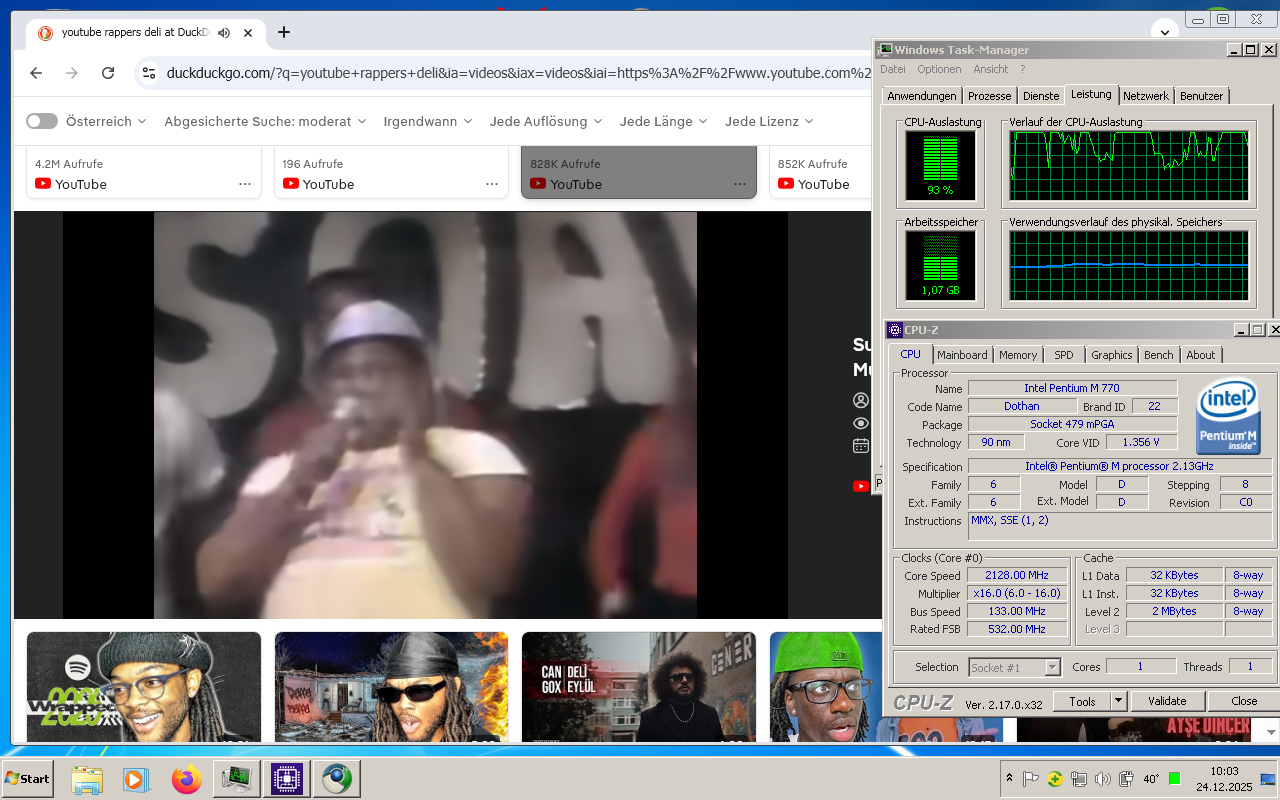Expand the Österreich region dropdown

106,121
